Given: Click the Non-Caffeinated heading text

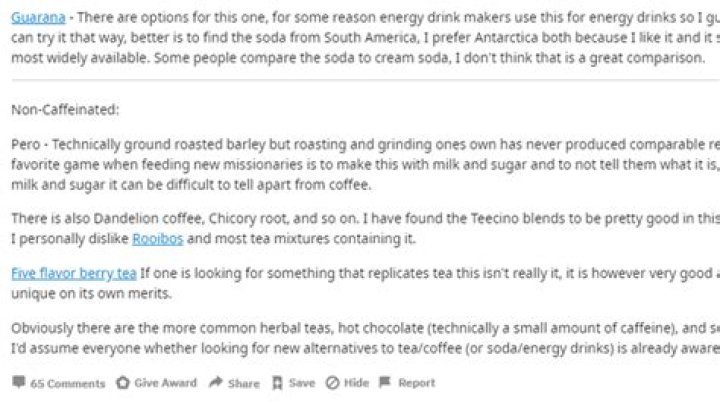Looking at the screenshot, I should (x=60, y=108).
